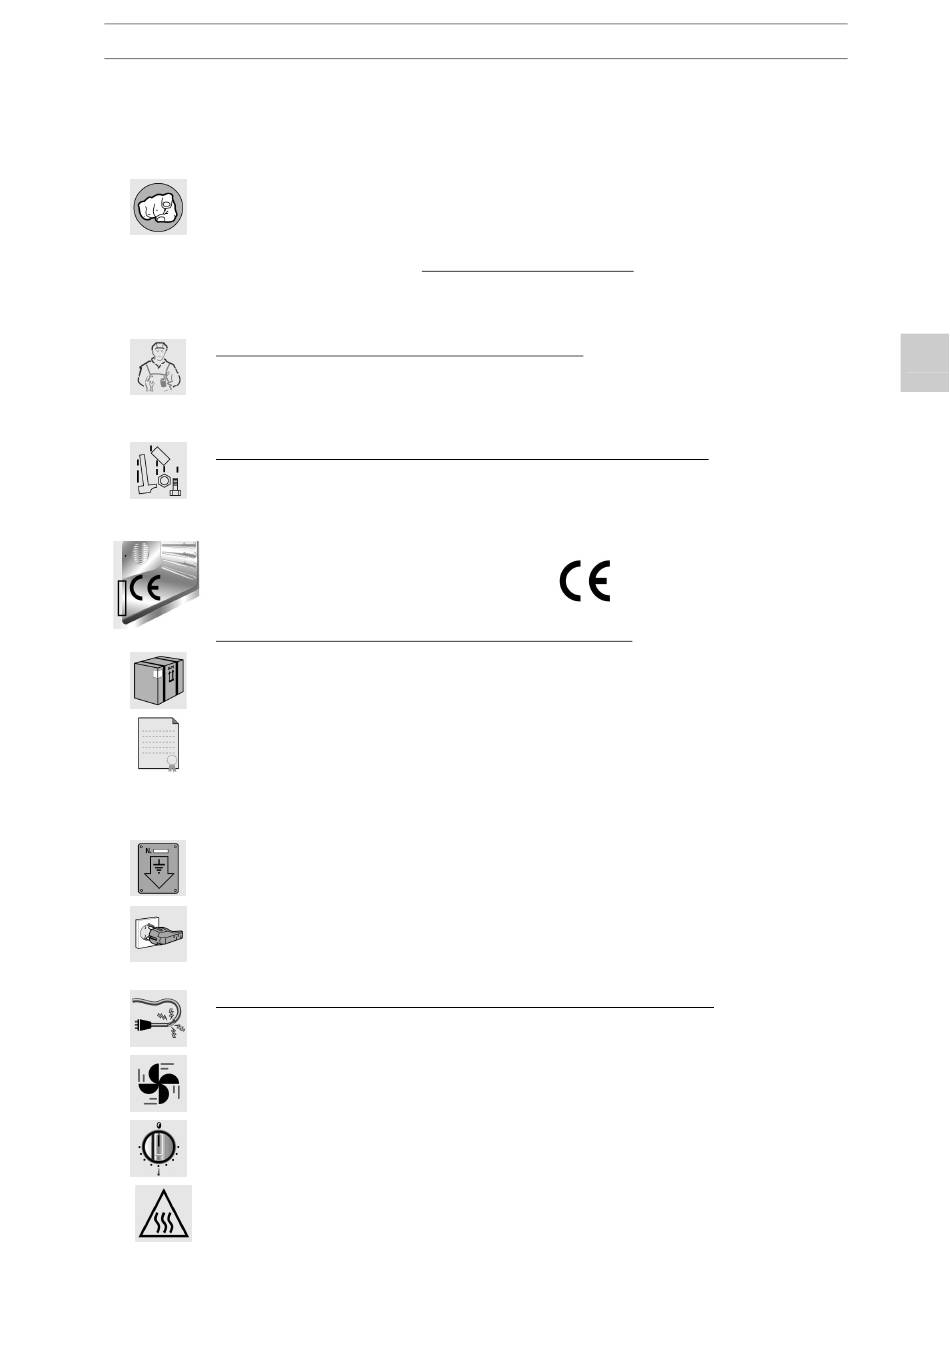This screenshot has height=1354, width=950.
Task: Click the pointing fist attention icon
Action: (158, 207)
